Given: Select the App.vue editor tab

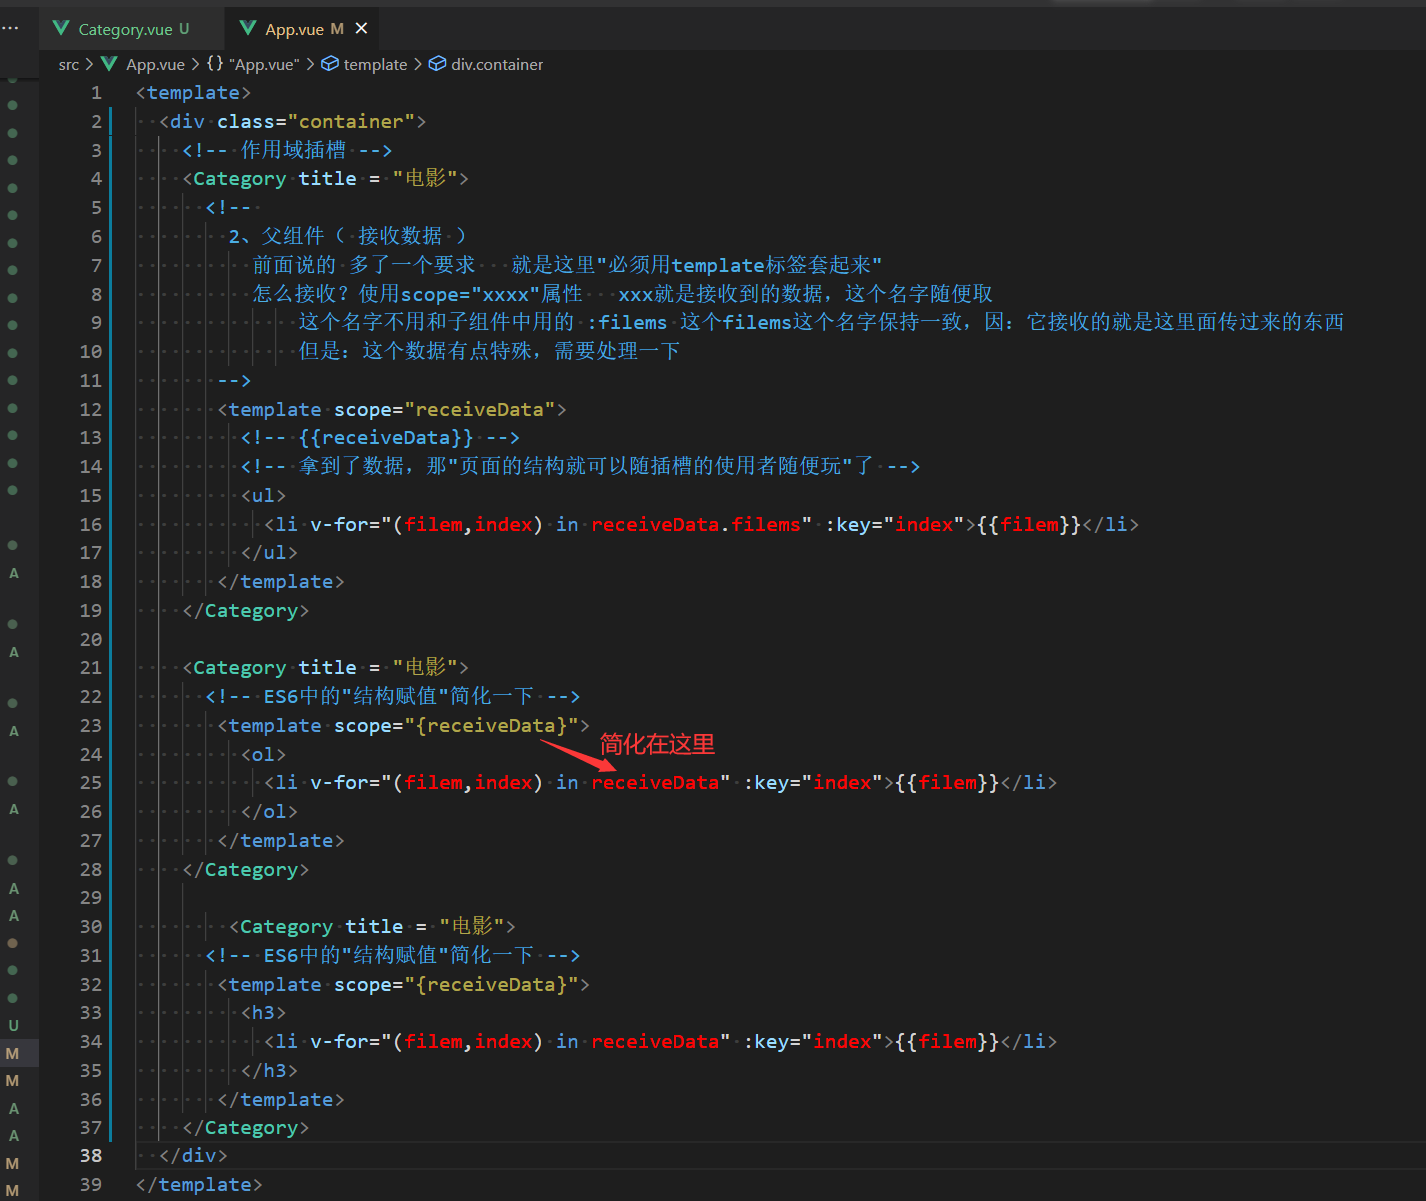Looking at the screenshot, I should (x=302, y=29).
